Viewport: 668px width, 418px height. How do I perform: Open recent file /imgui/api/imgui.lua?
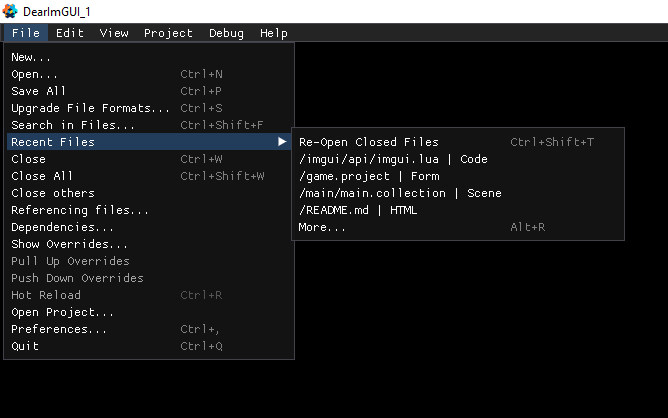point(393,159)
